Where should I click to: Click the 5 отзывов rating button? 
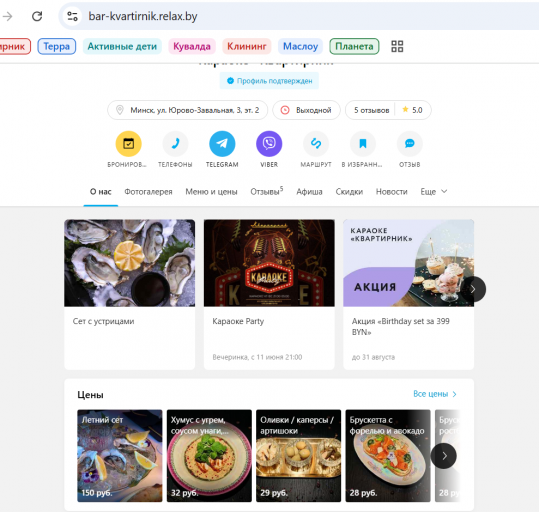(x=388, y=110)
